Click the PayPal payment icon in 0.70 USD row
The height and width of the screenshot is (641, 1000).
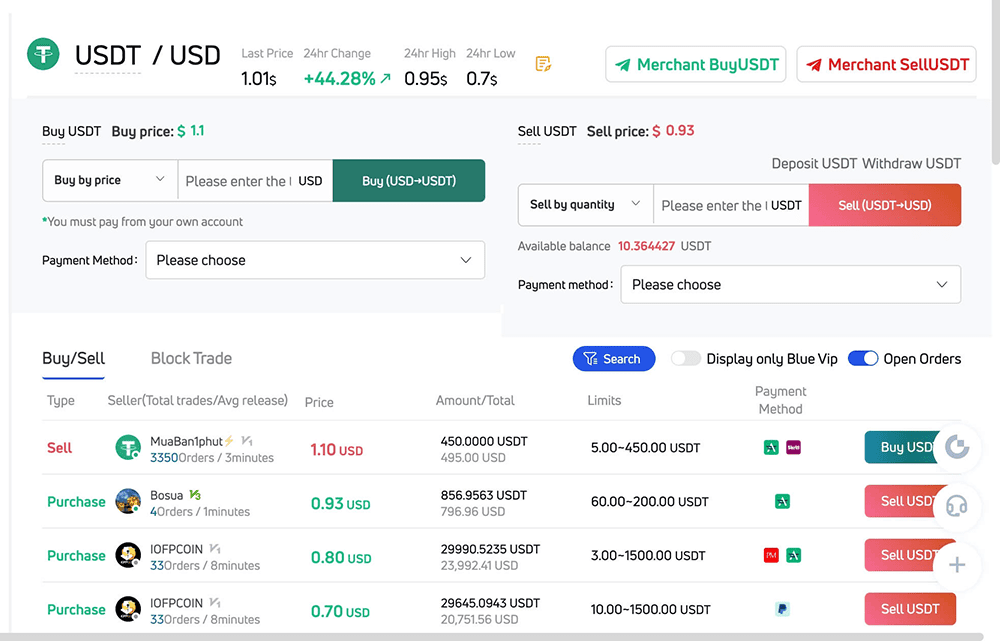[x=783, y=609]
